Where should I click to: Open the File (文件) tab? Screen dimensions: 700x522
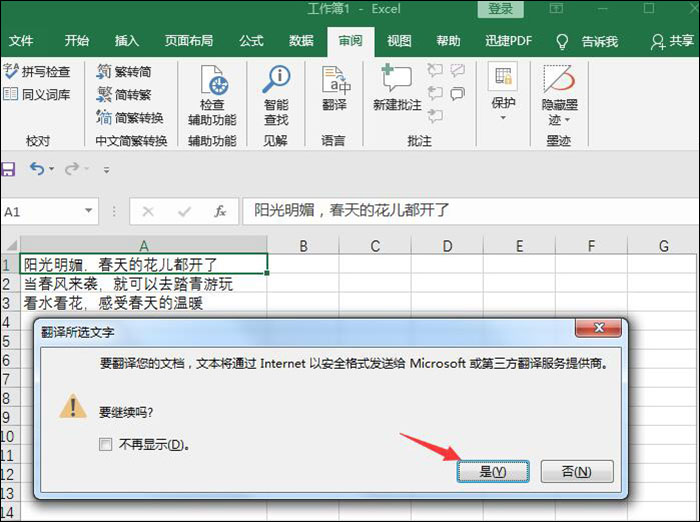(21, 42)
